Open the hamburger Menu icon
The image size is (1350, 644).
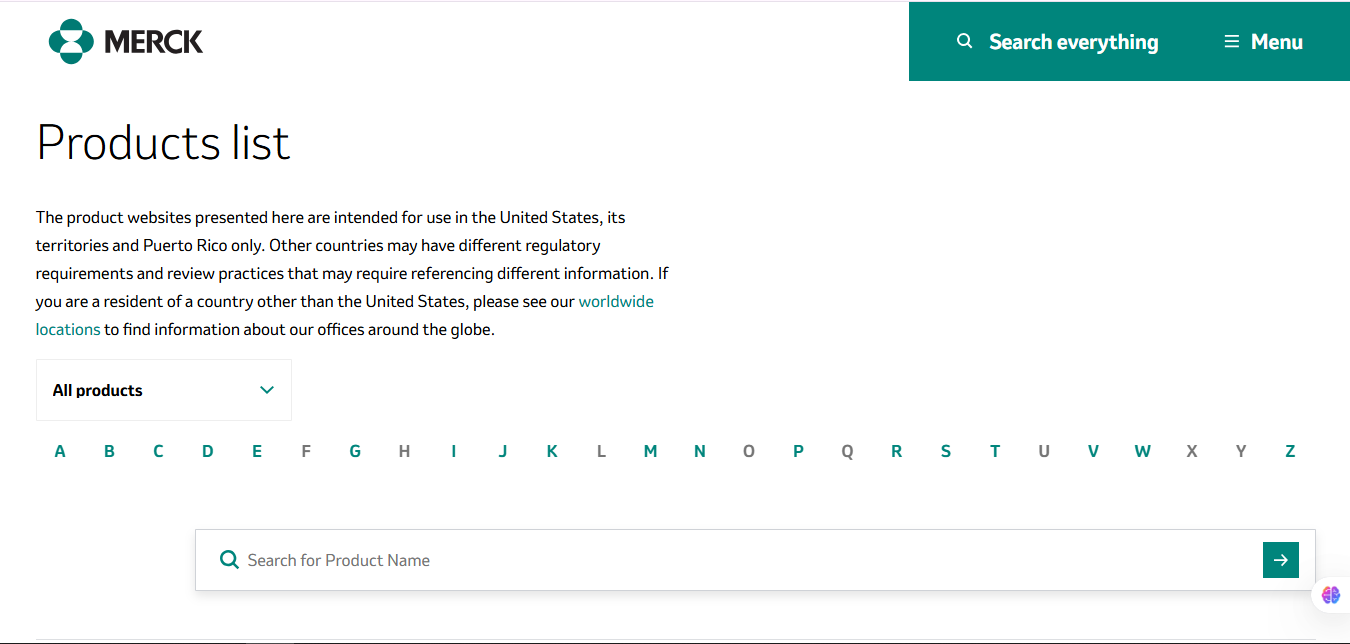(x=1231, y=41)
